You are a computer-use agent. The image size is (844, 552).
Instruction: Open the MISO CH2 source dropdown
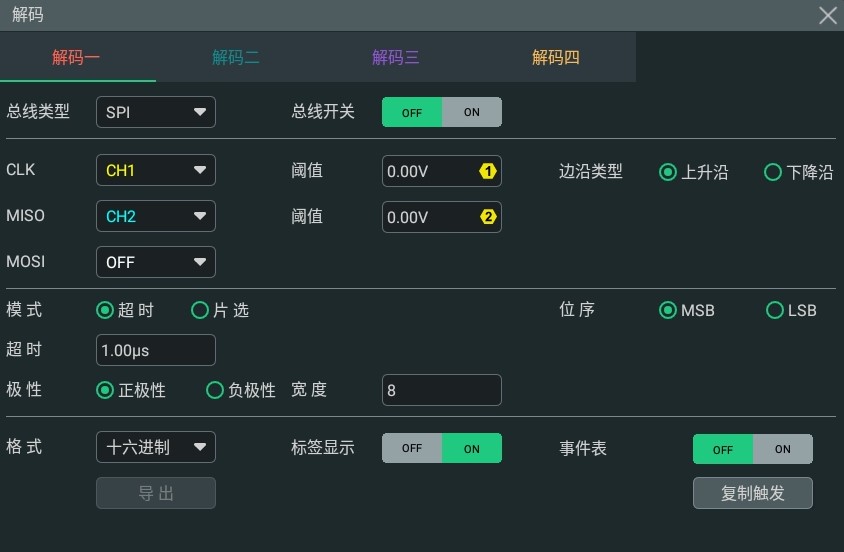[x=156, y=216]
